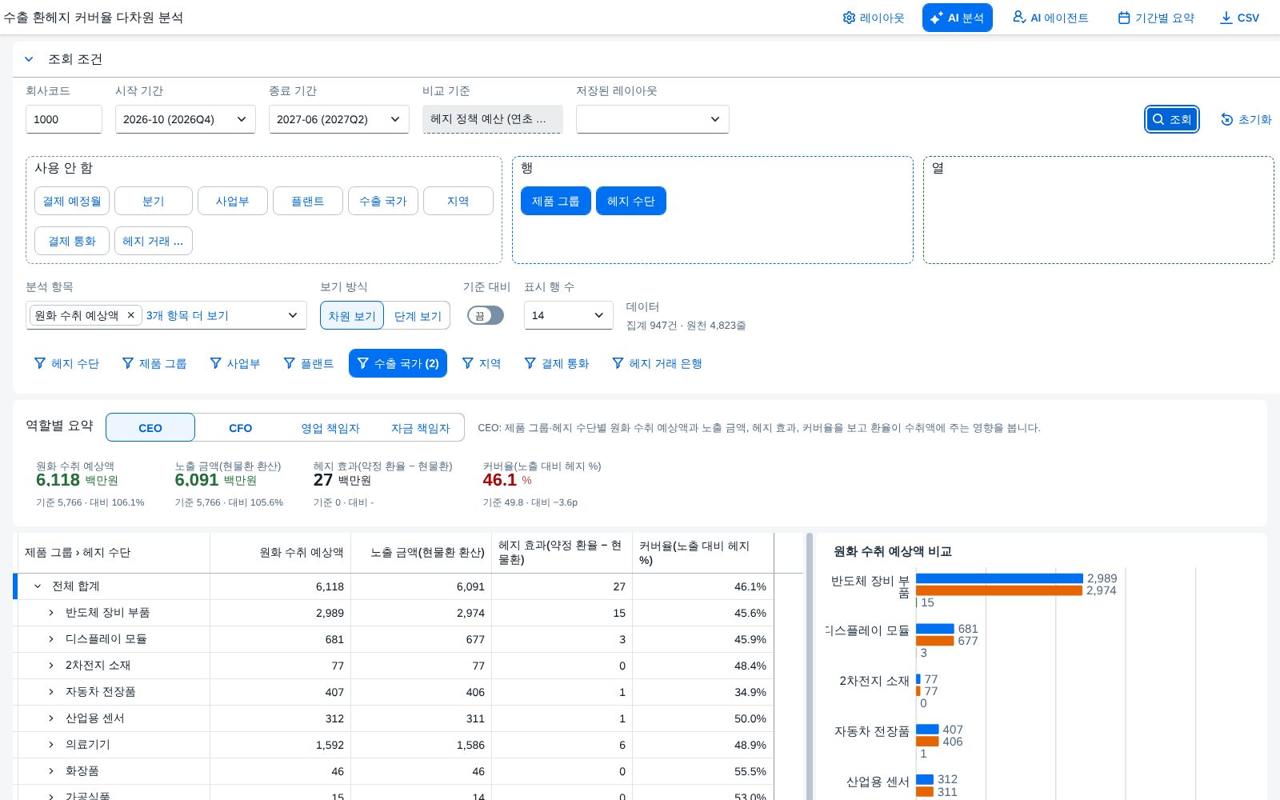Screen dimensions: 1280x800
Task: Click the 헤지 수단 row chip
Action: [631, 201]
